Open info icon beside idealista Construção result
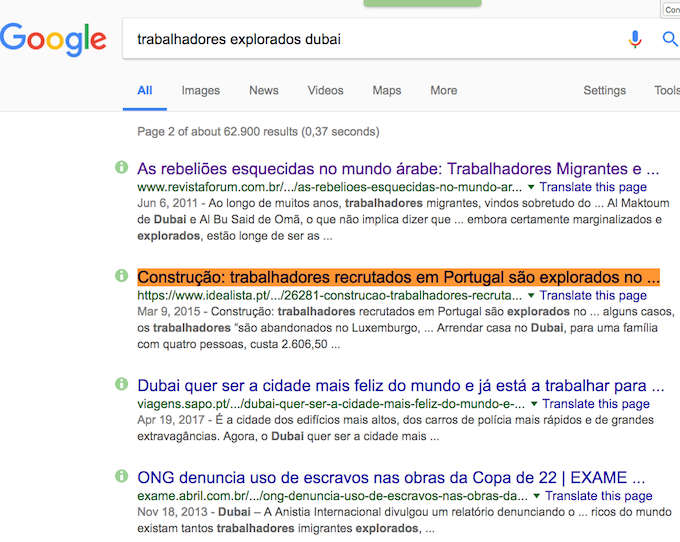The image size is (680, 542). click(x=121, y=275)
